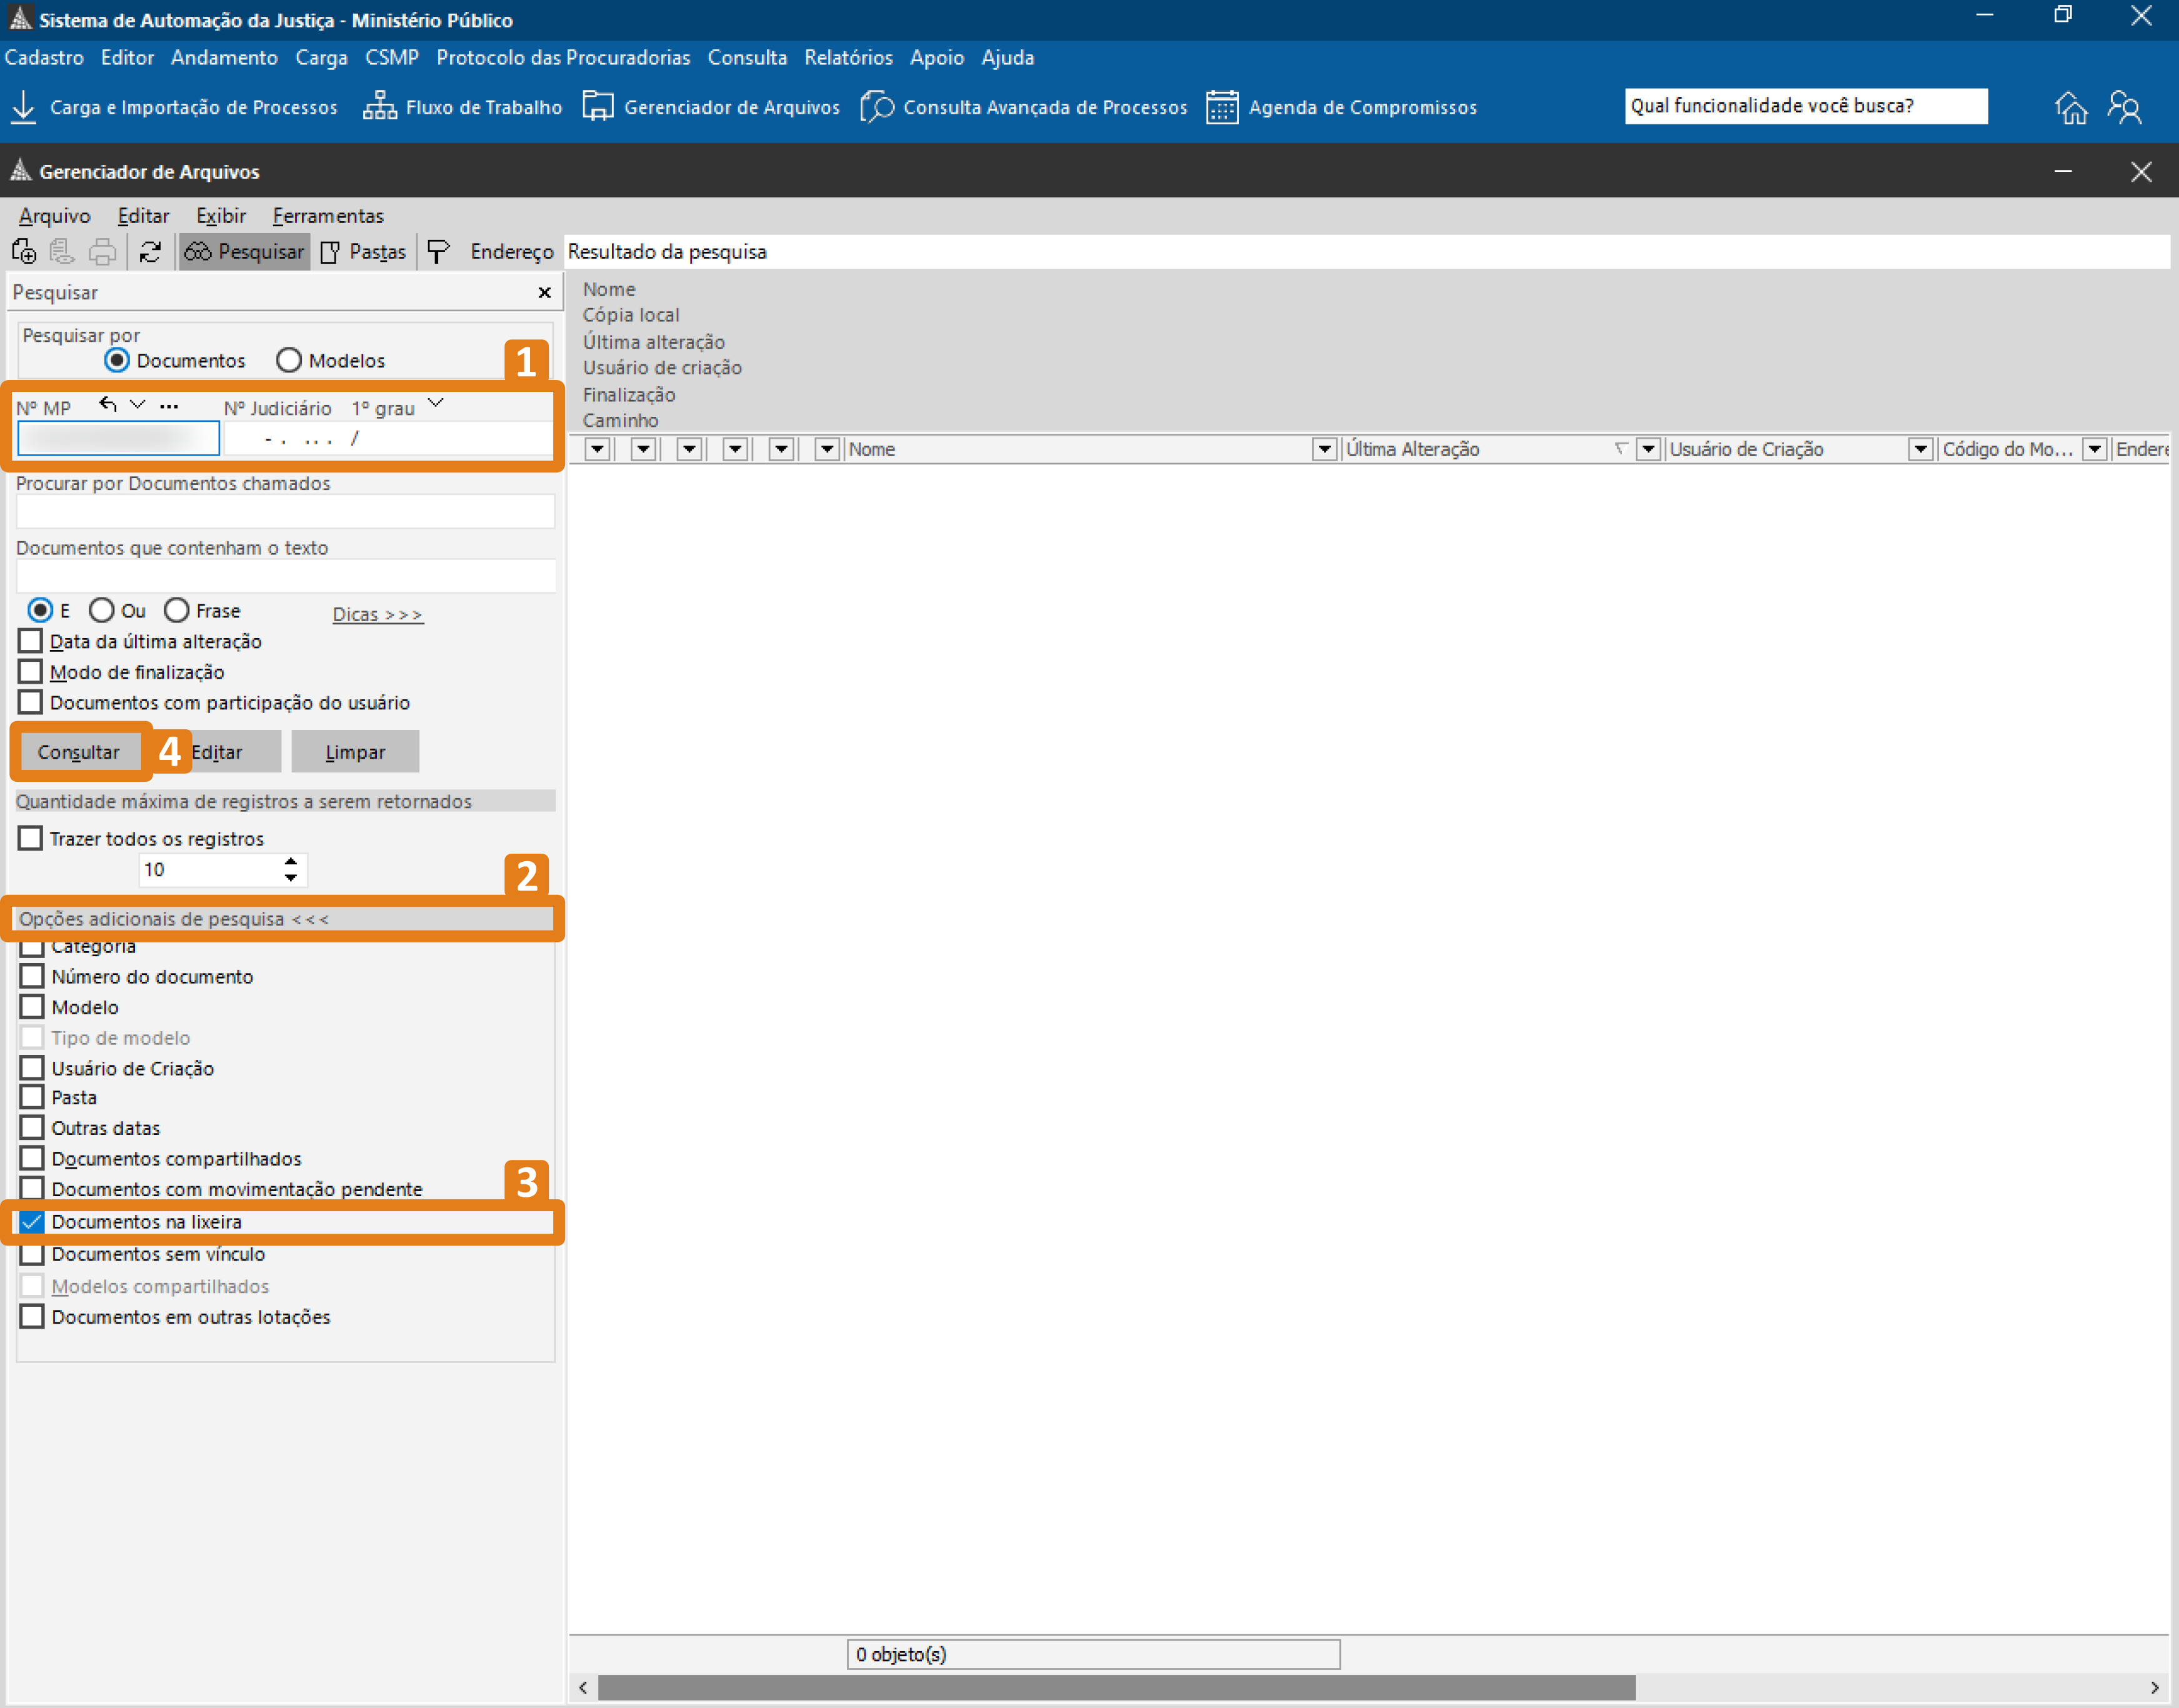
Task: Open the 1º grau dropdown
Action: 435,404
